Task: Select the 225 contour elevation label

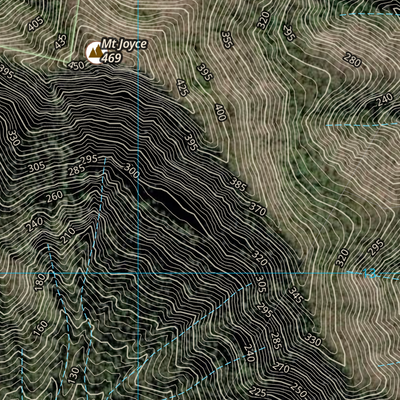Action: pos(258,392)
